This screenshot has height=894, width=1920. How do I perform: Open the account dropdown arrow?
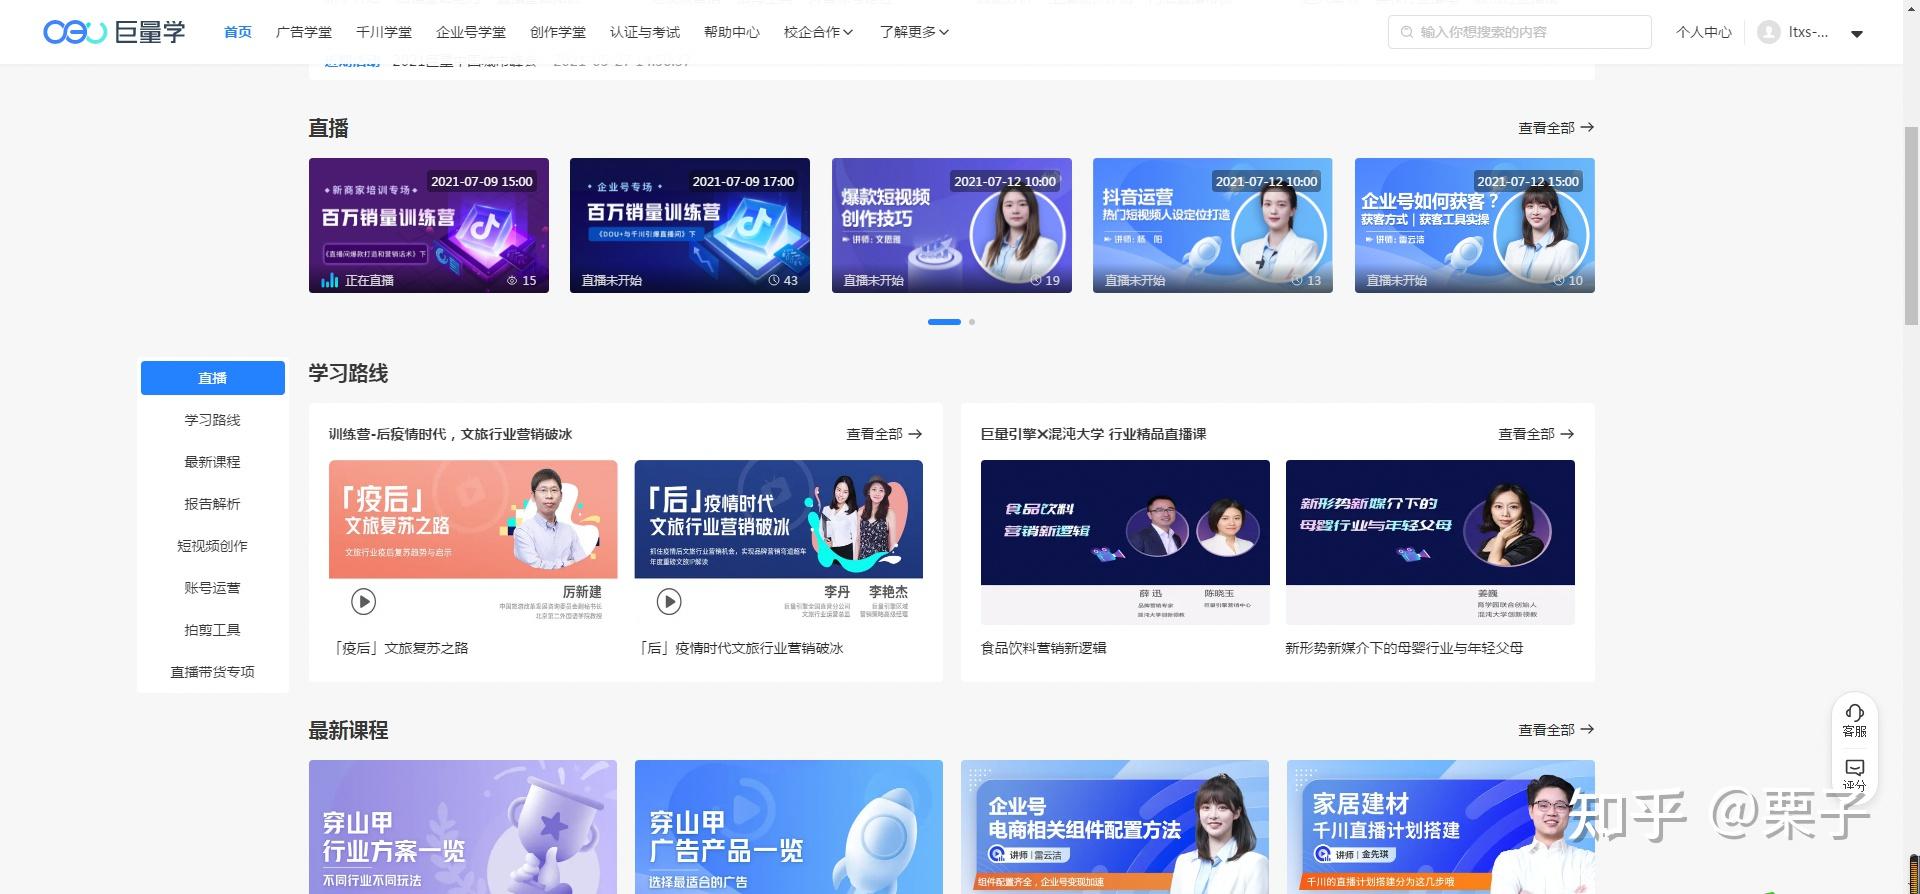(x=1857, y=33)
